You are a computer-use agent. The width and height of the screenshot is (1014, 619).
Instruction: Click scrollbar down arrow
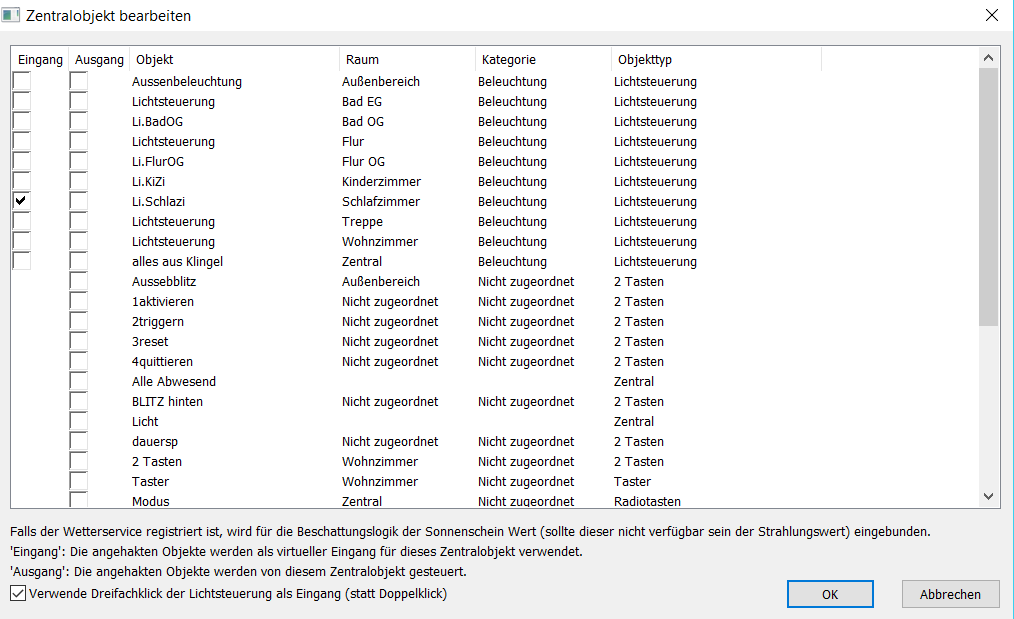point(988,496)
